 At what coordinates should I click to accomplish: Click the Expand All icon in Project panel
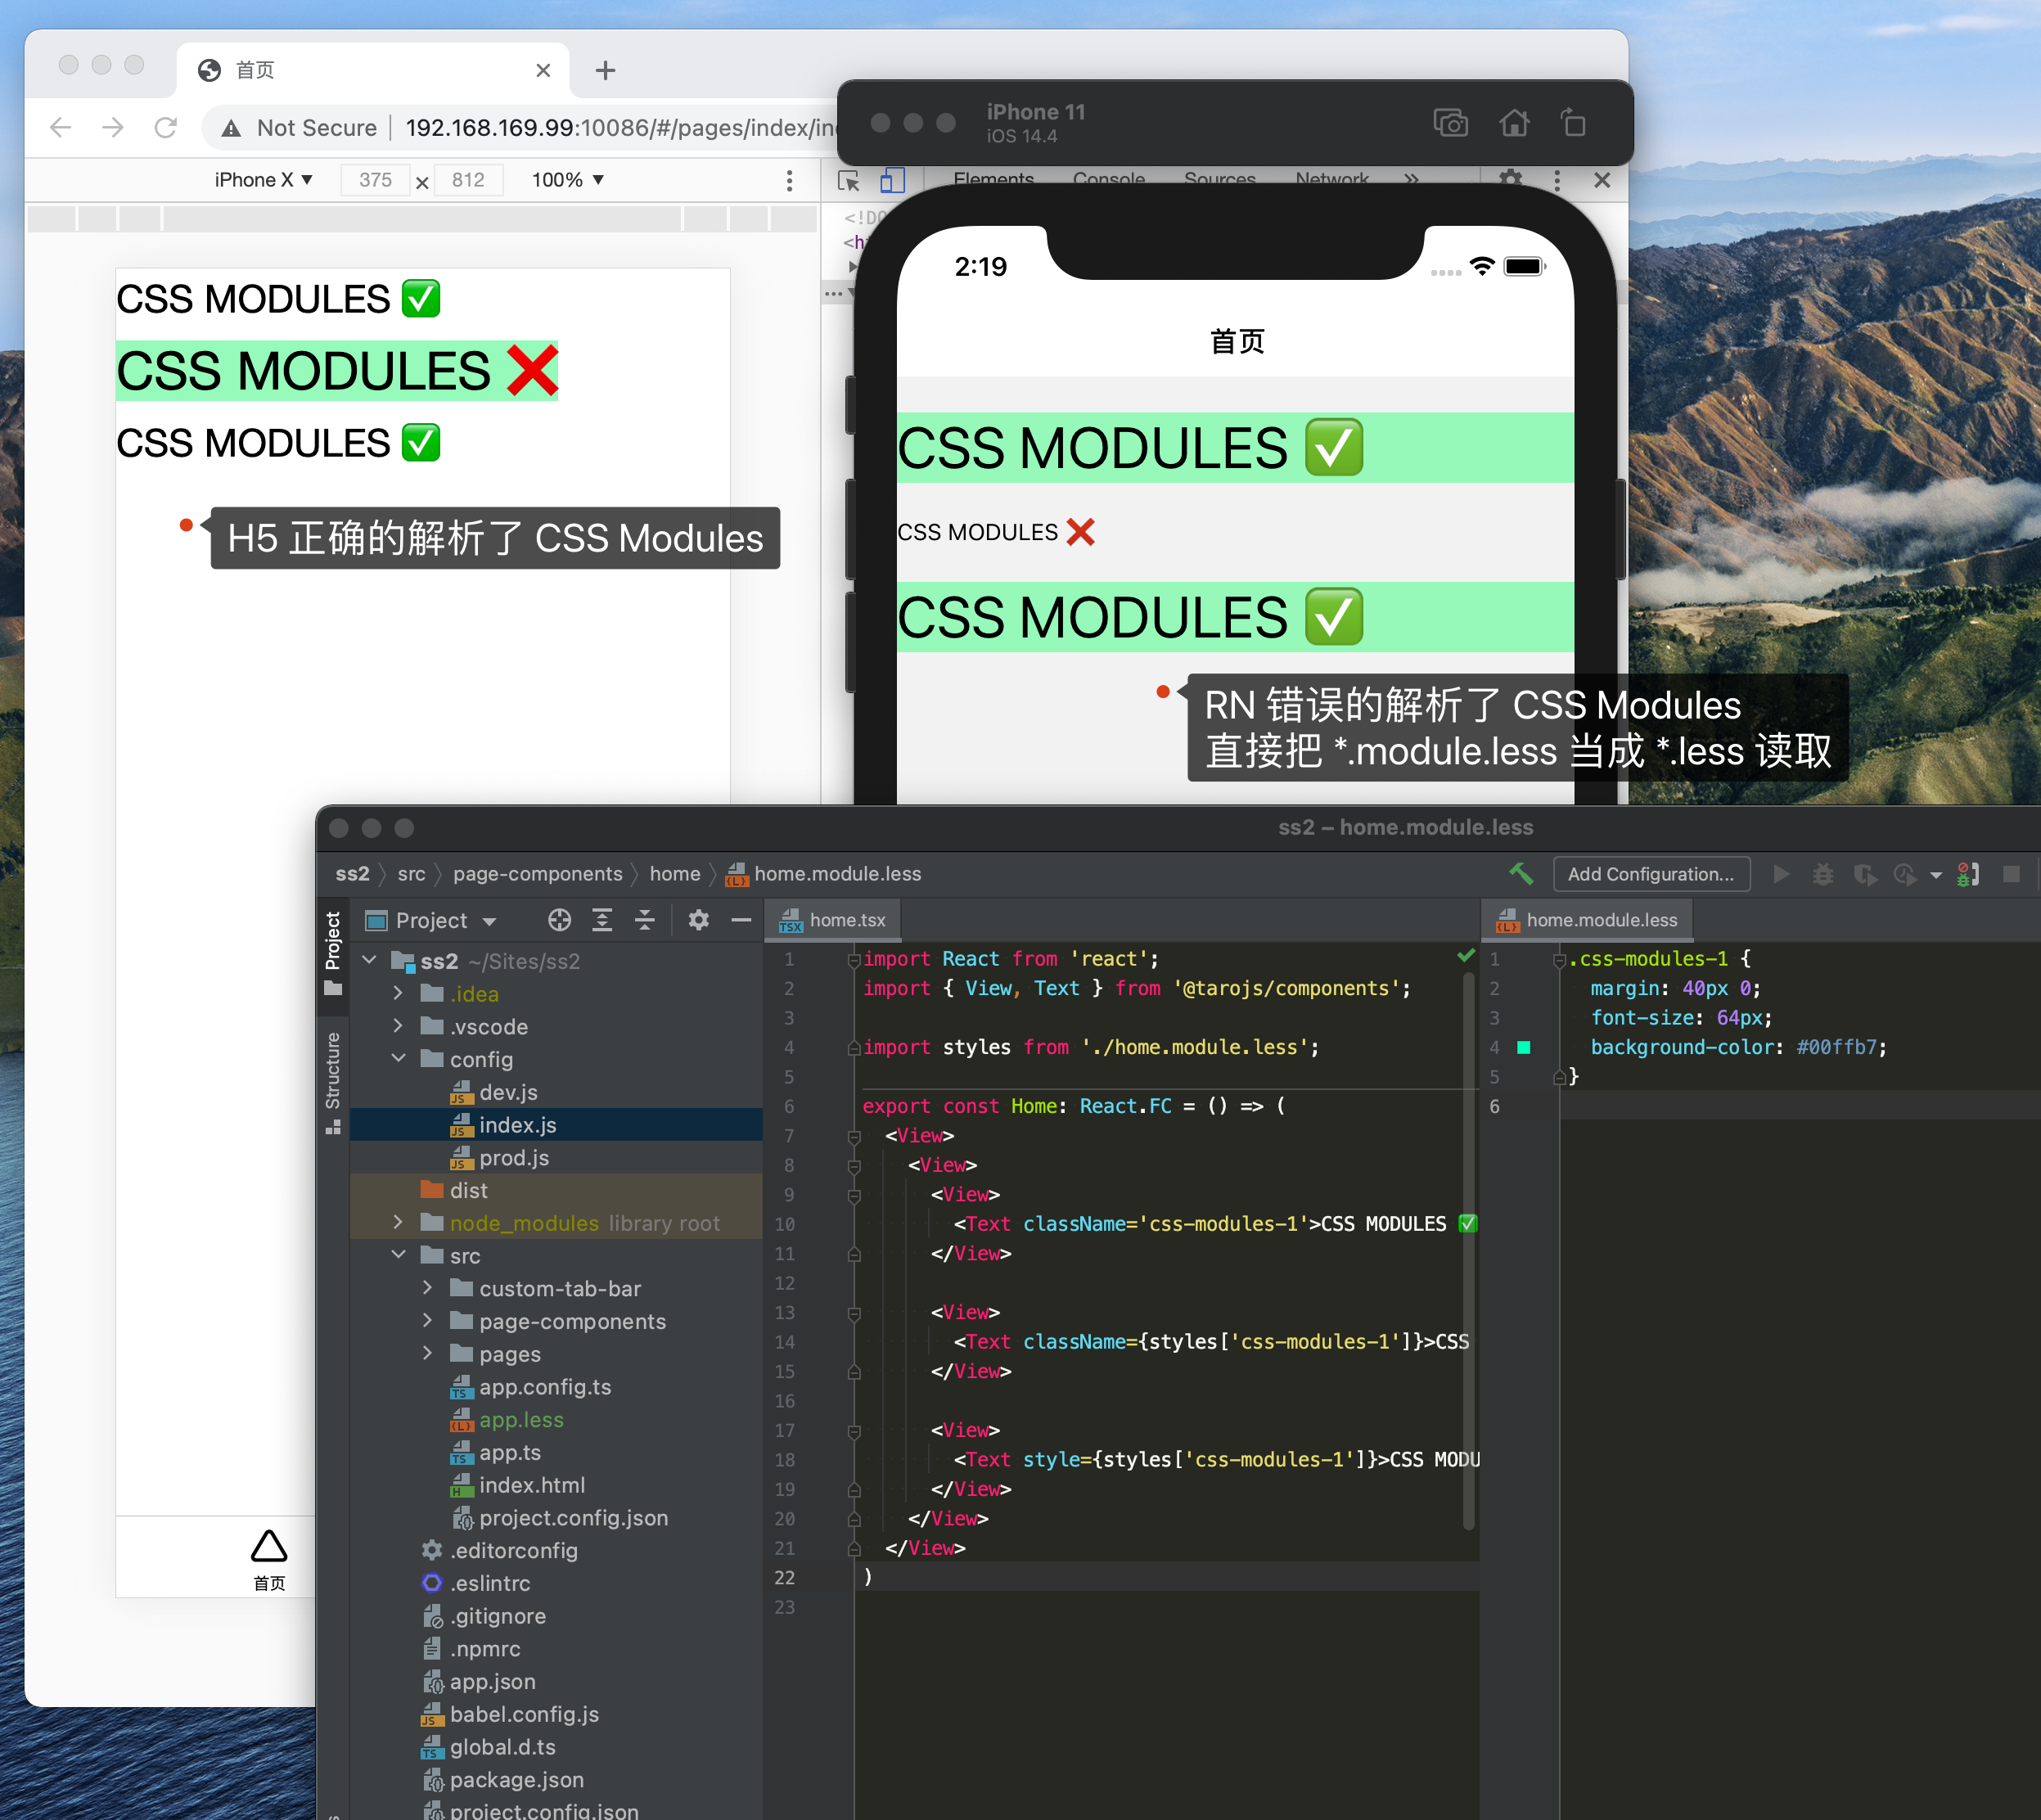(602, 920)
